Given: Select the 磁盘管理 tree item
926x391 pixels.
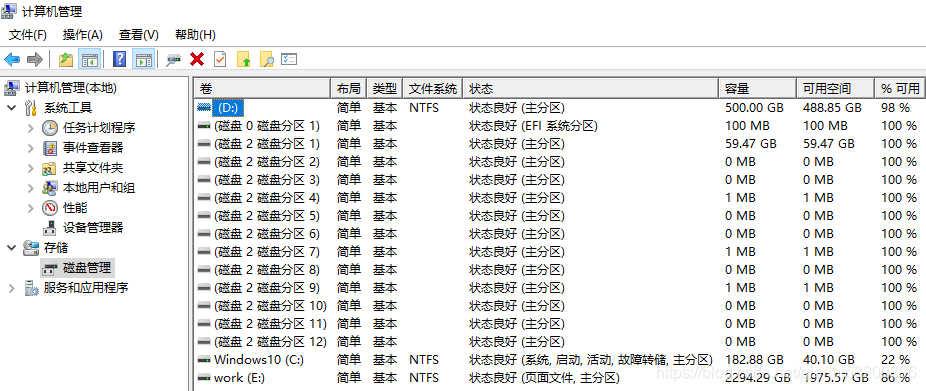Looking at the screenshot, I should coord(87,268).
